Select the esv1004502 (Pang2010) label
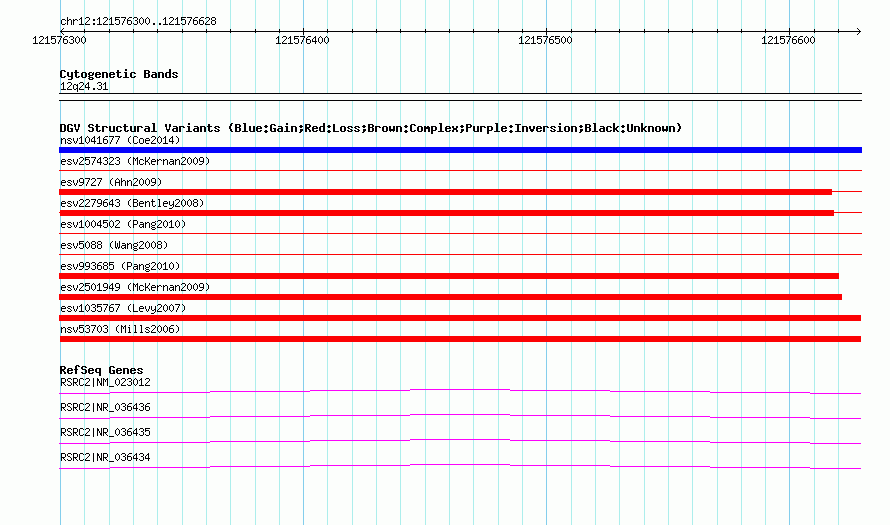Viewport: 890px width, 525px height. (x=123, y=224)
